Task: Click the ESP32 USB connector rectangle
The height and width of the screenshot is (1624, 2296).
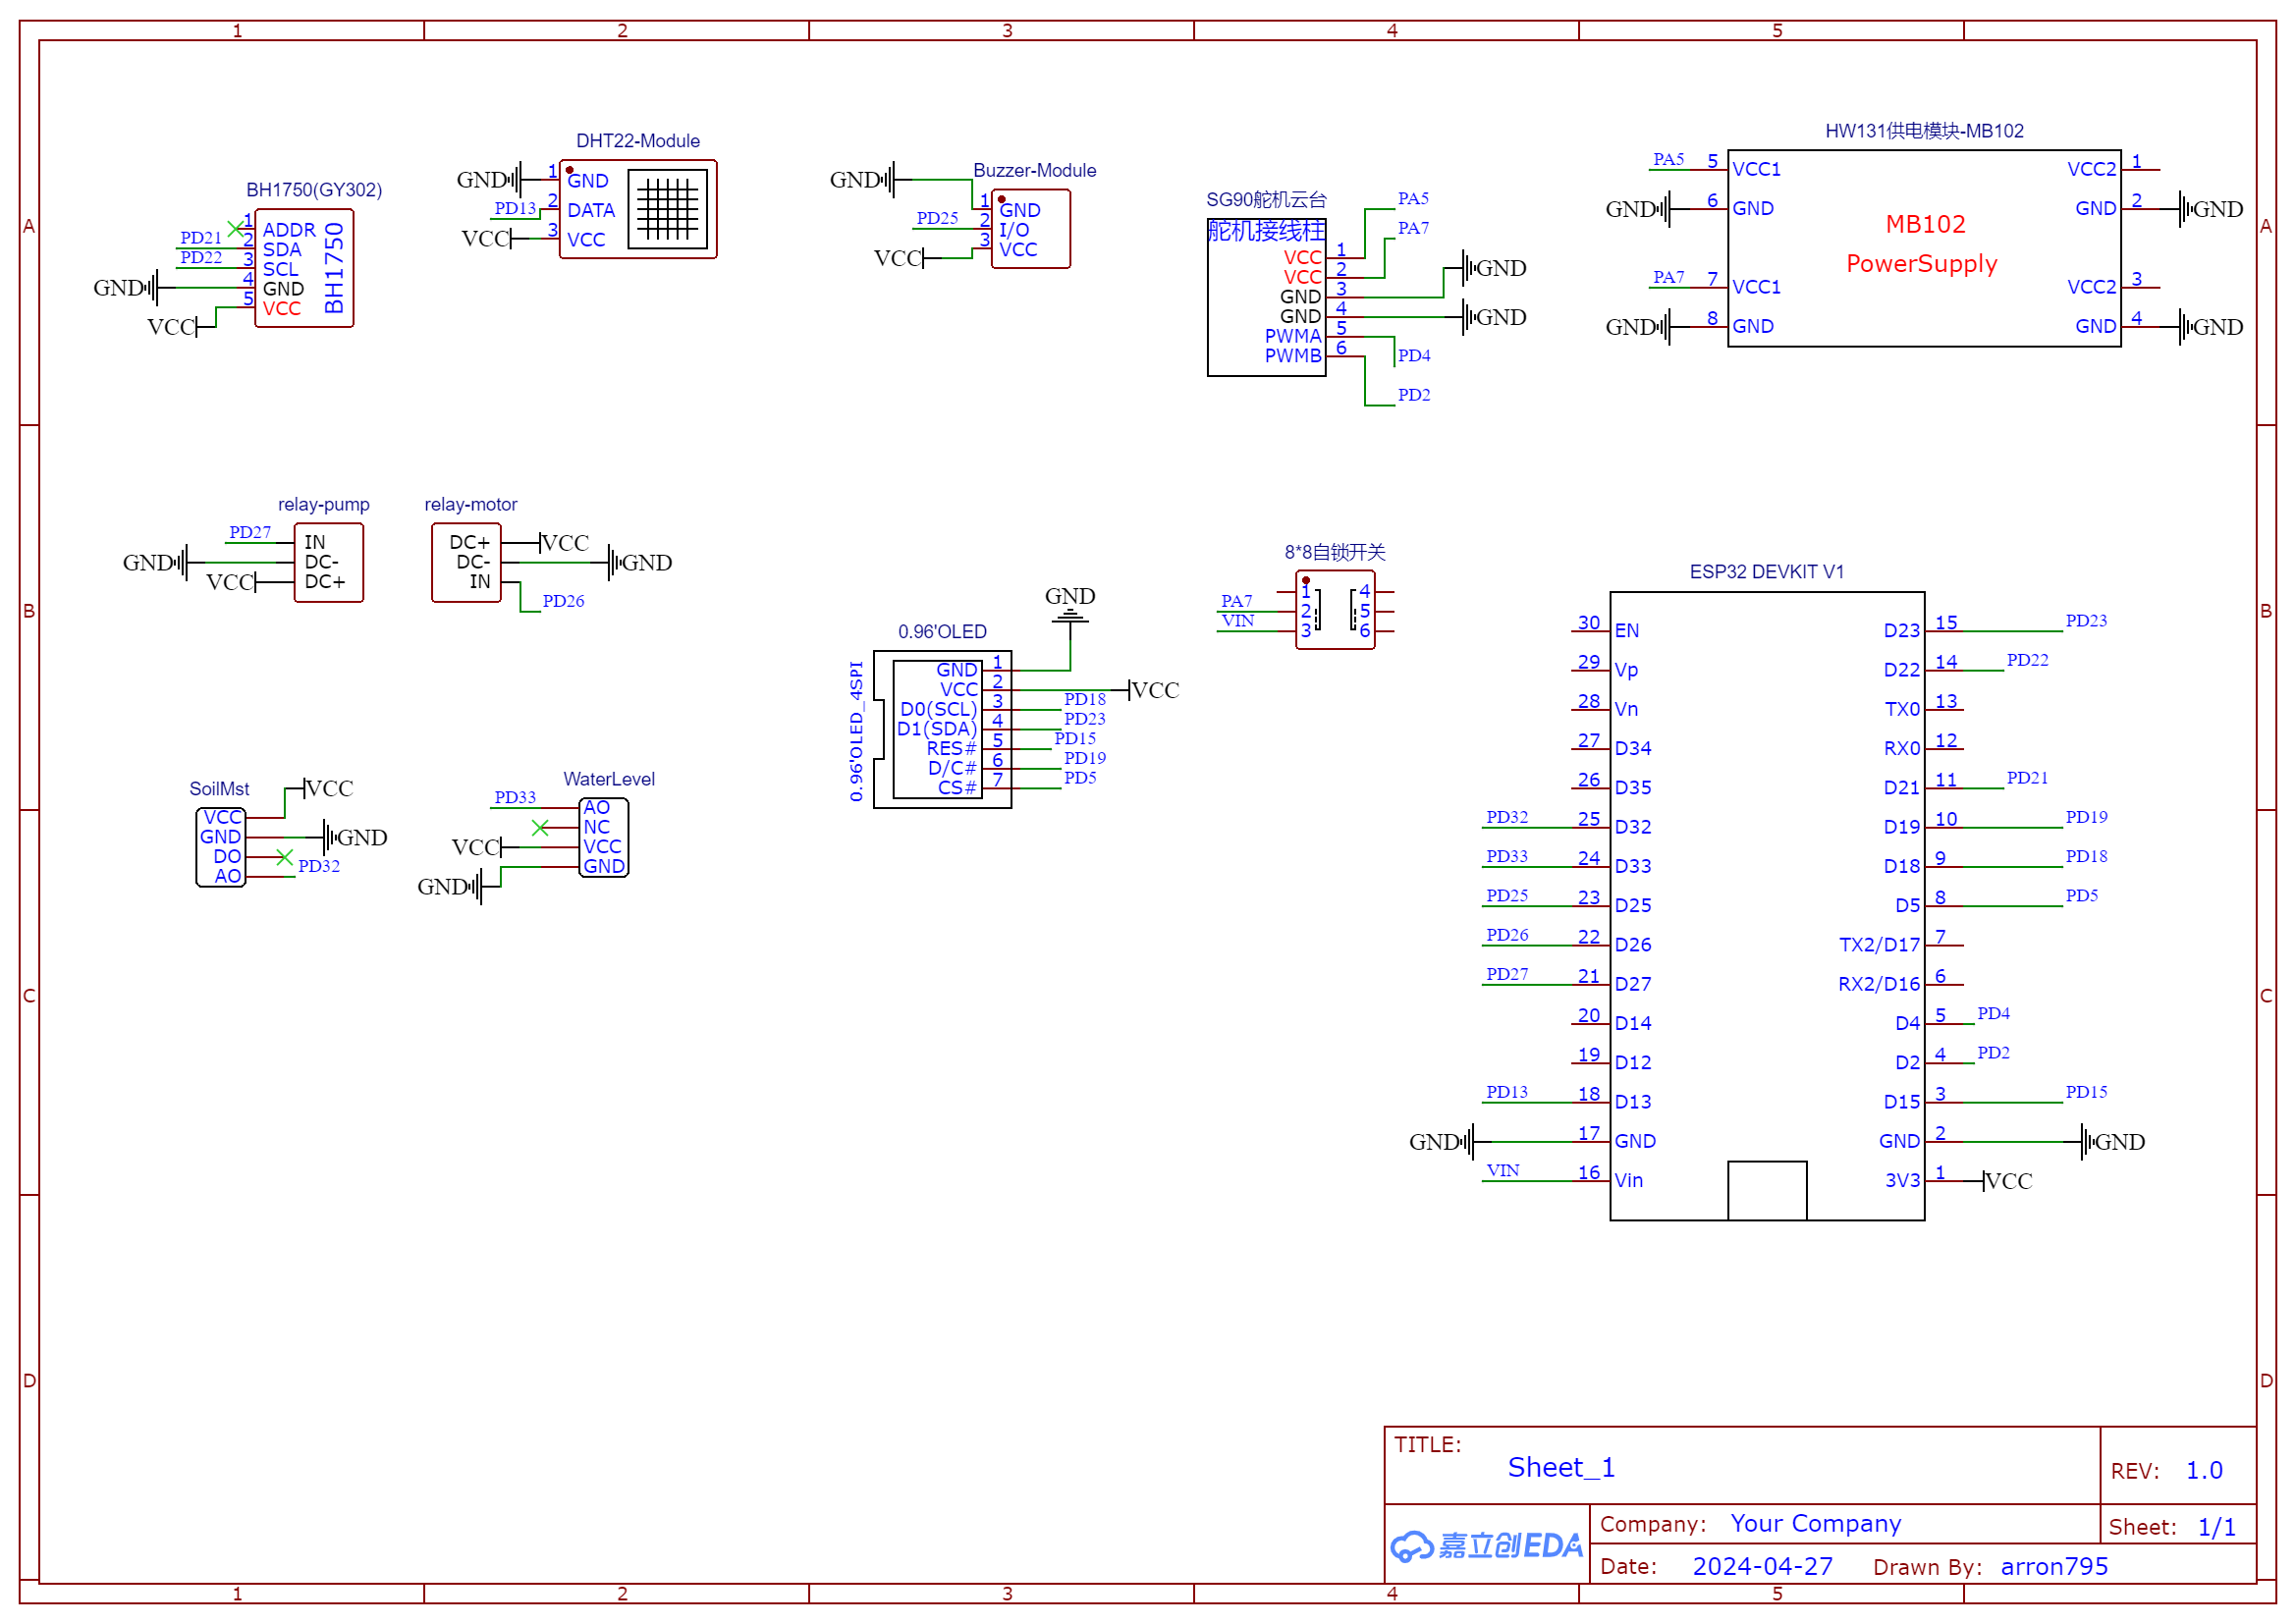Action: pos(1767,1191)
